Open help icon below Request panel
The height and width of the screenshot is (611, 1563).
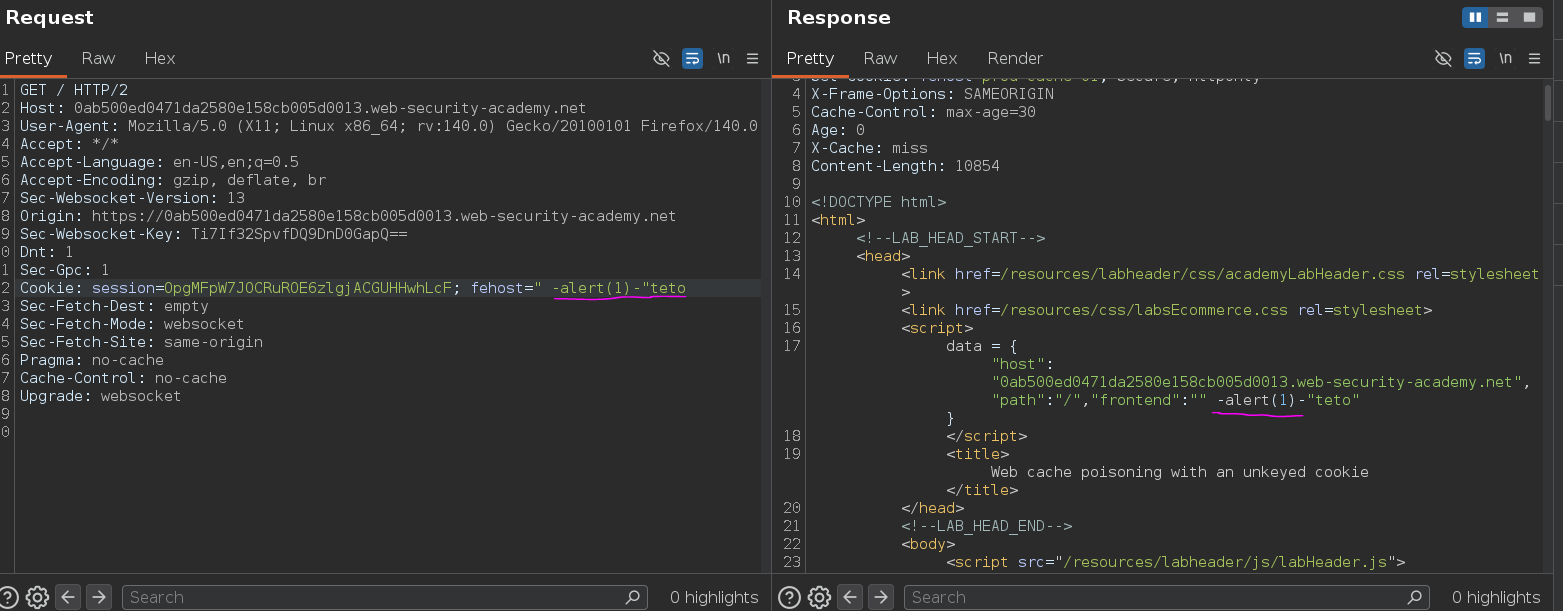9,597
